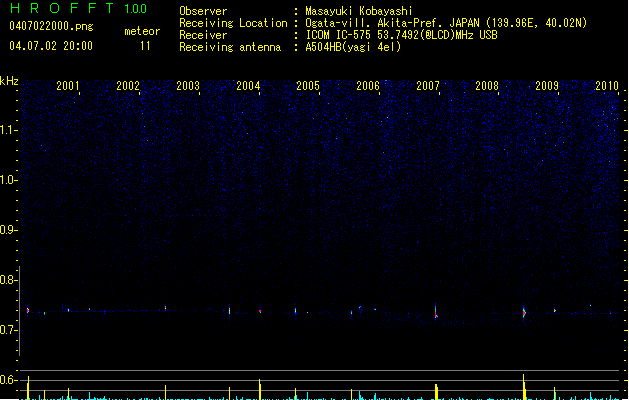Select the file name 0407022000.png

pyautogui.click(x=51, y=26)
